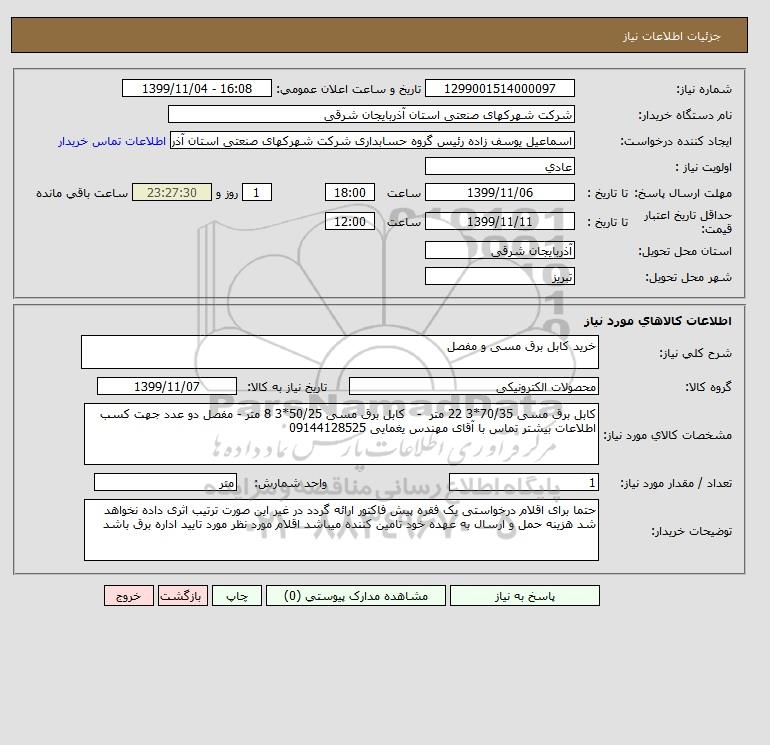Click label مهلت ارسال پاسخ

point(683,193)
